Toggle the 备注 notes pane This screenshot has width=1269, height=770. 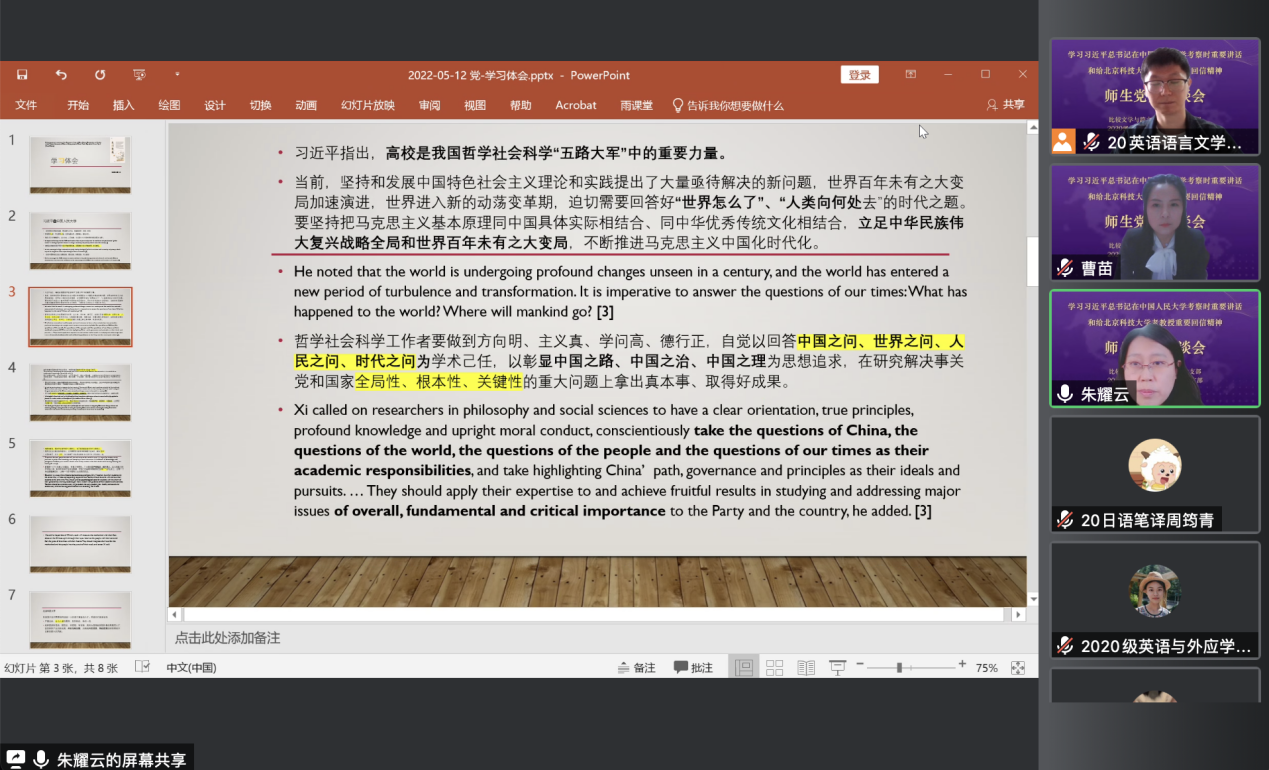[636, 668]
